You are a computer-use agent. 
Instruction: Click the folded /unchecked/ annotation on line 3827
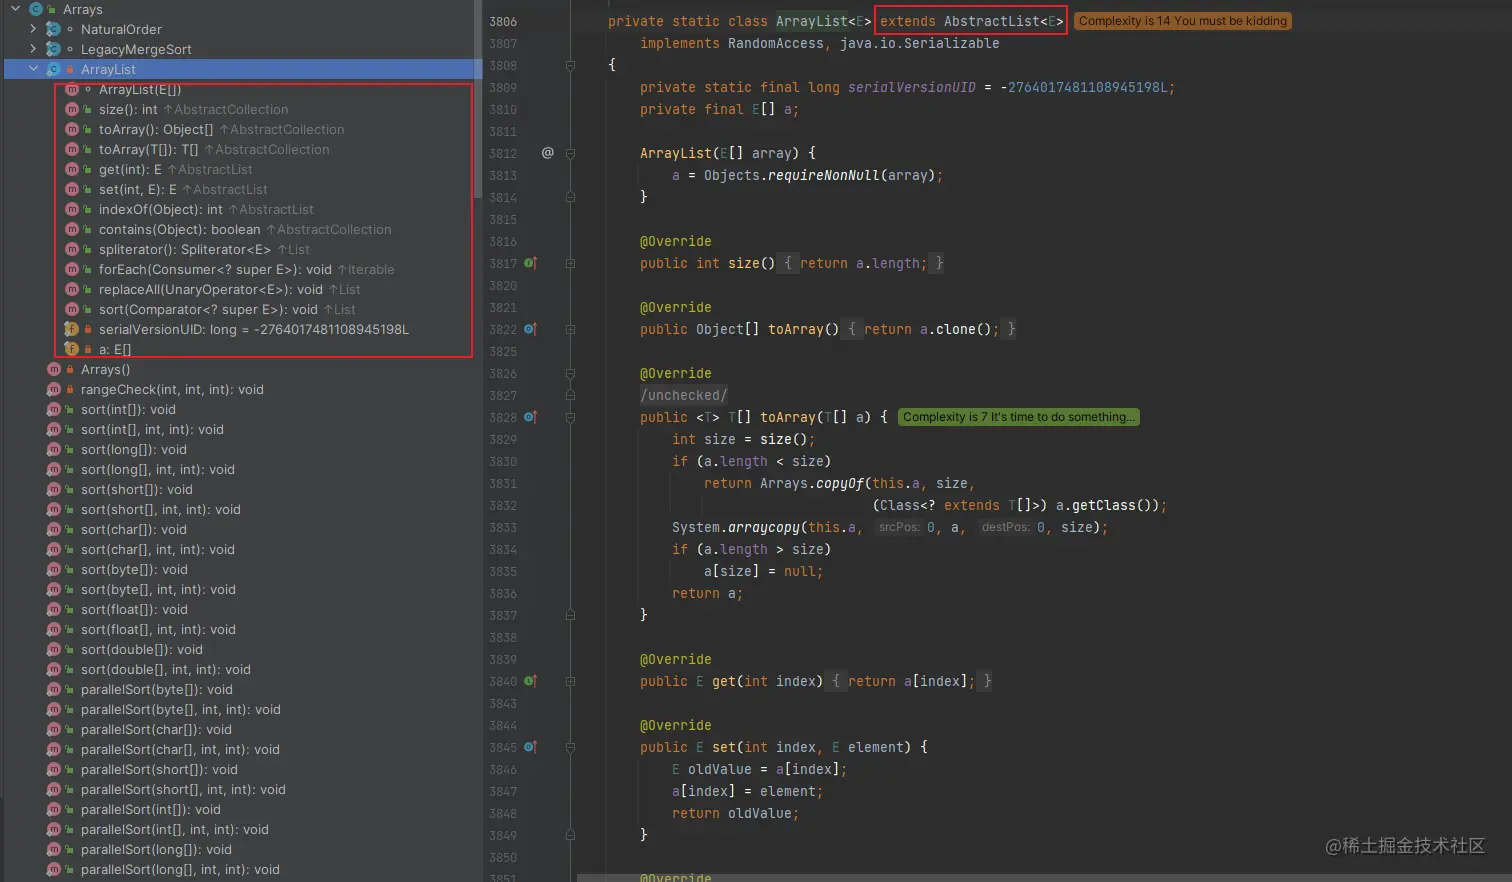(684, 395)
